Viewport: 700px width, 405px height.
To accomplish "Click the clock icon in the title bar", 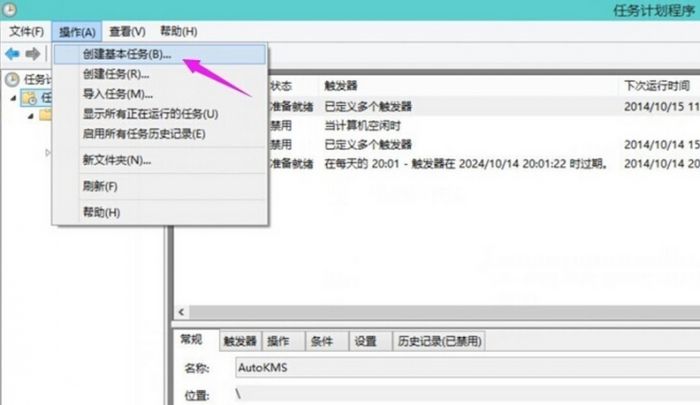I will tap(9, 9).
